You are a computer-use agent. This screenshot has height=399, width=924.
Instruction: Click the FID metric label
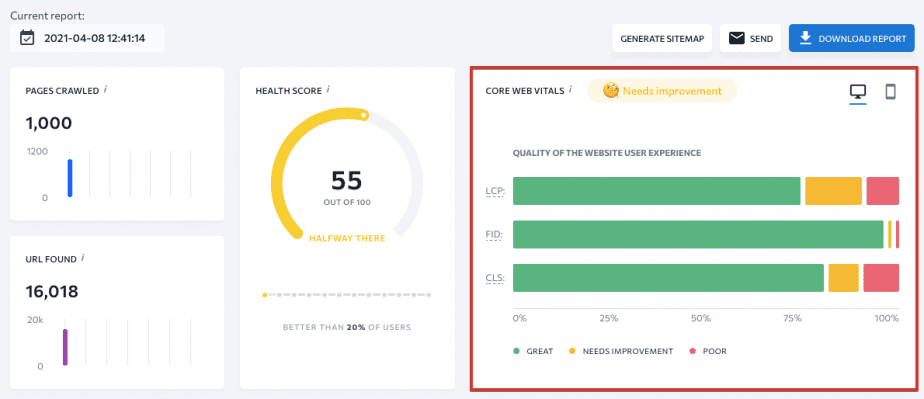(x=495, y=235)
